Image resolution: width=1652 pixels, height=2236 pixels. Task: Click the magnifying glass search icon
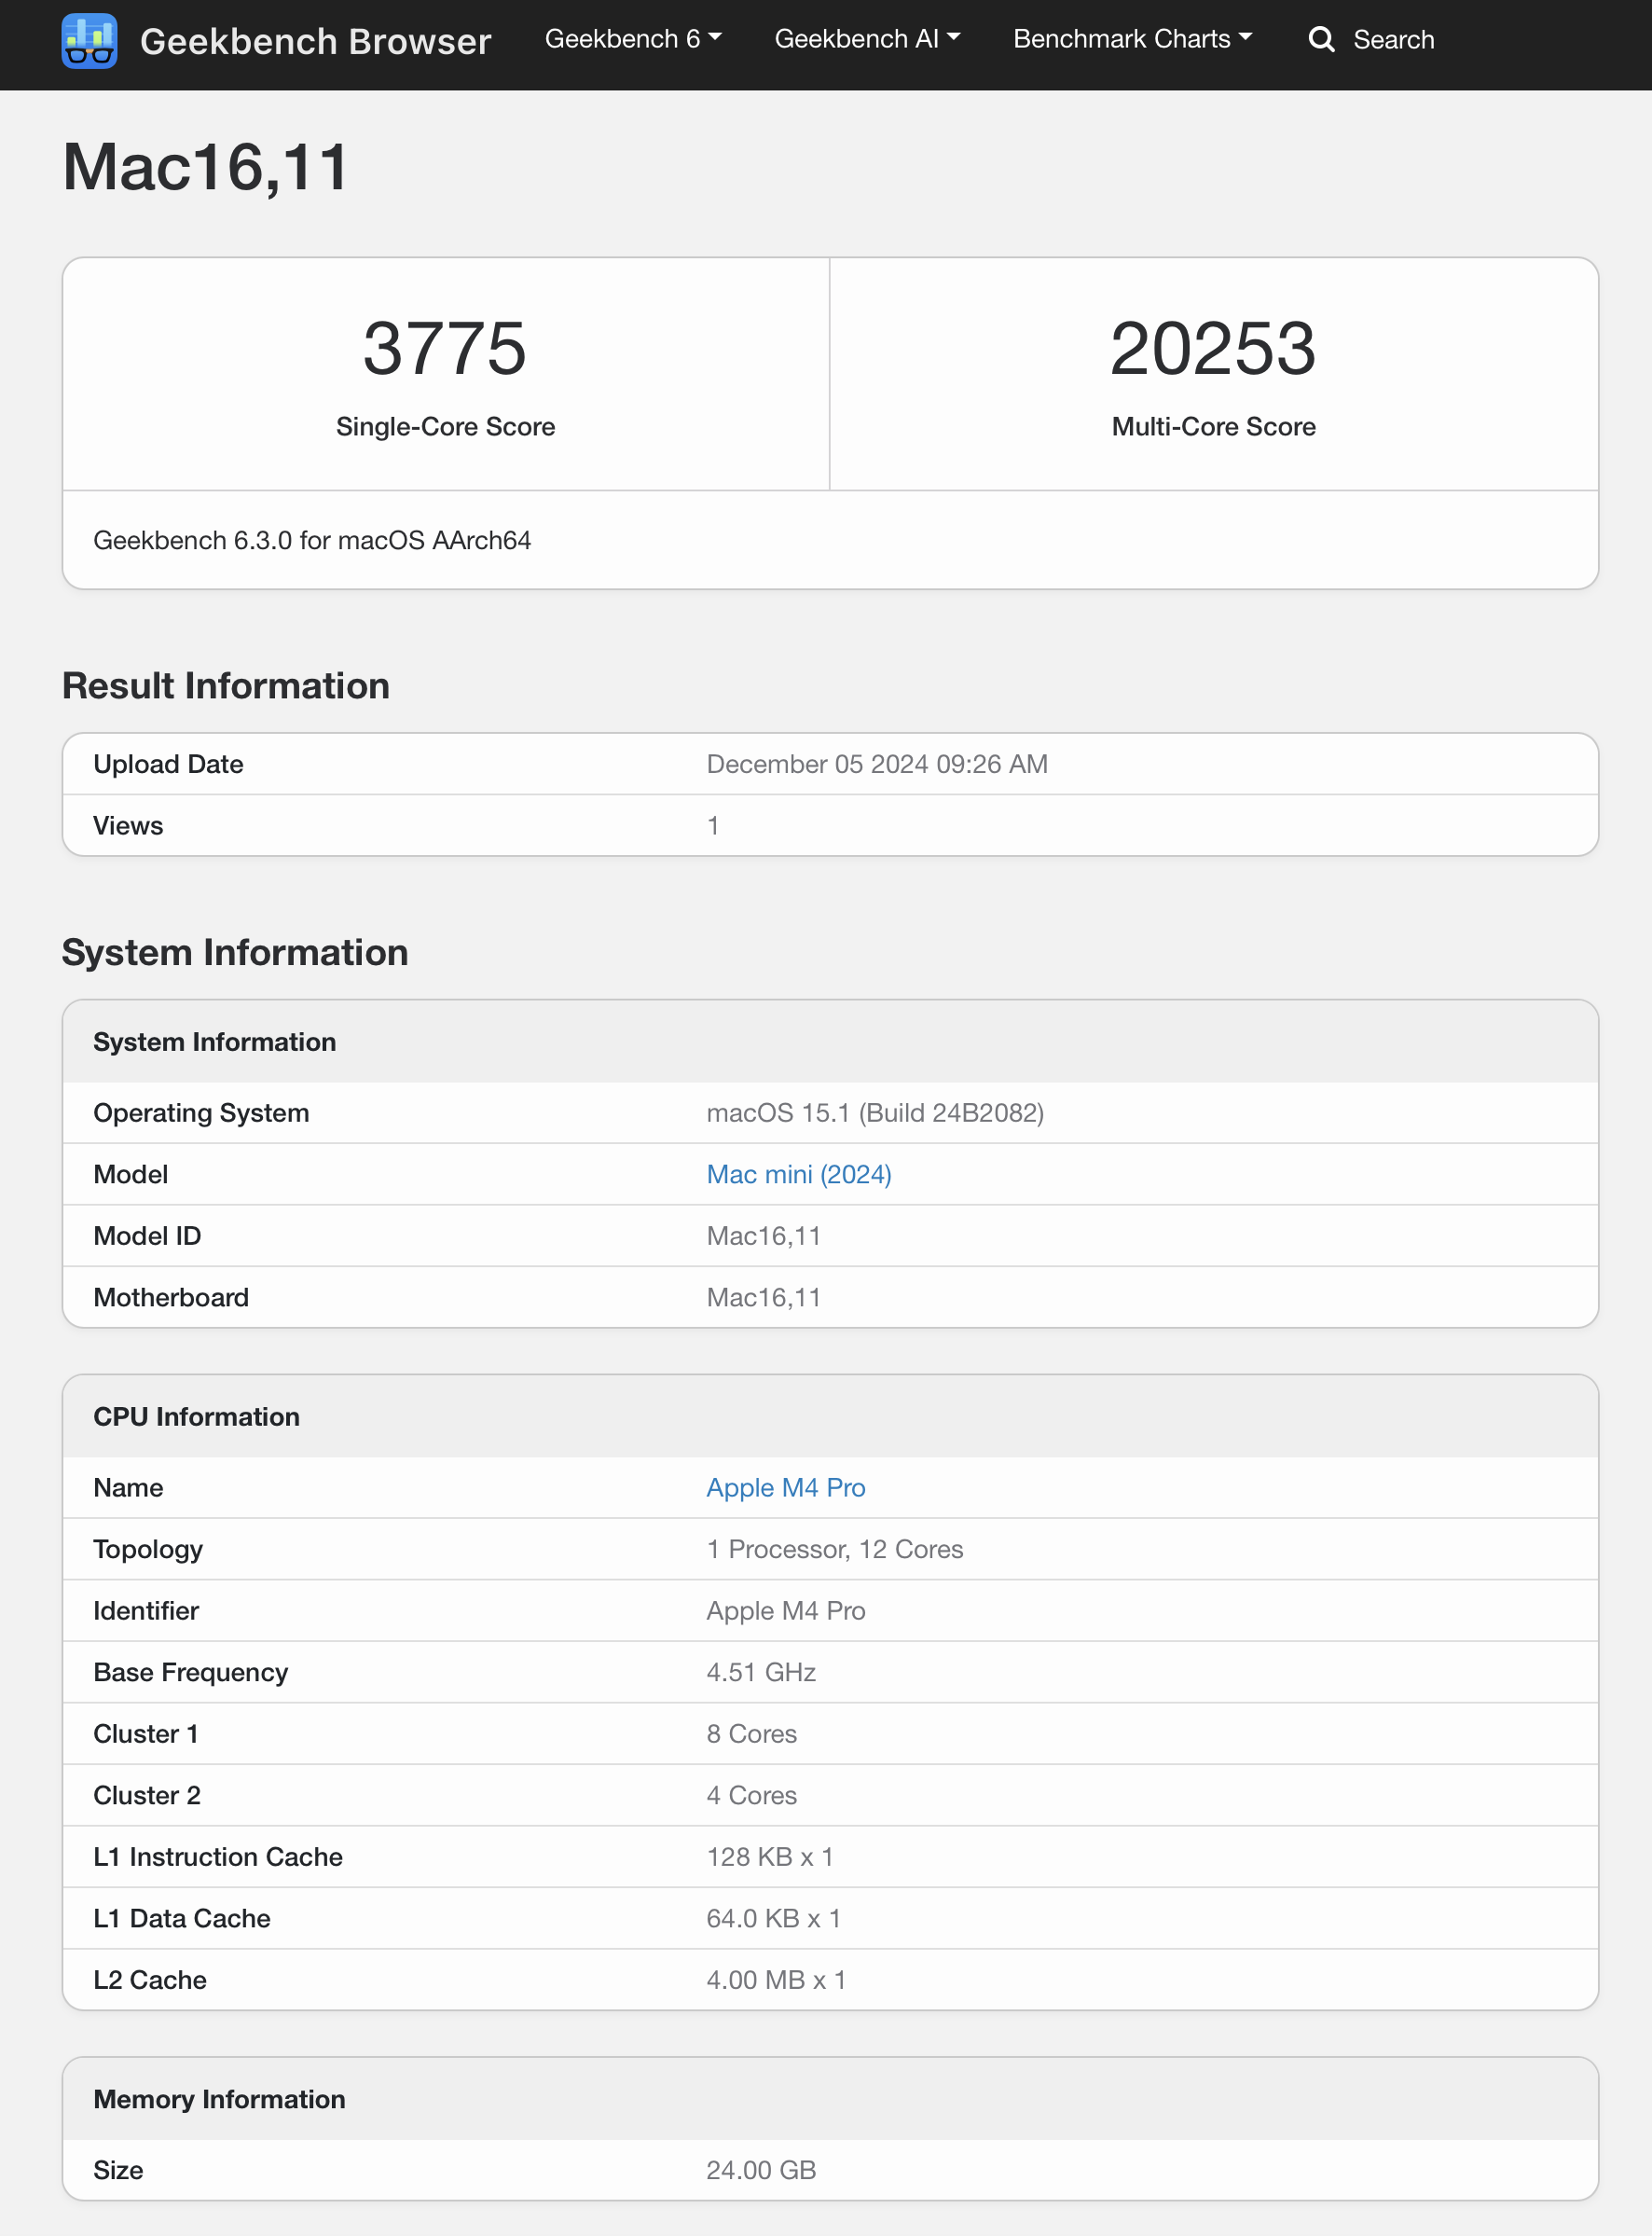coord(1322,39)
